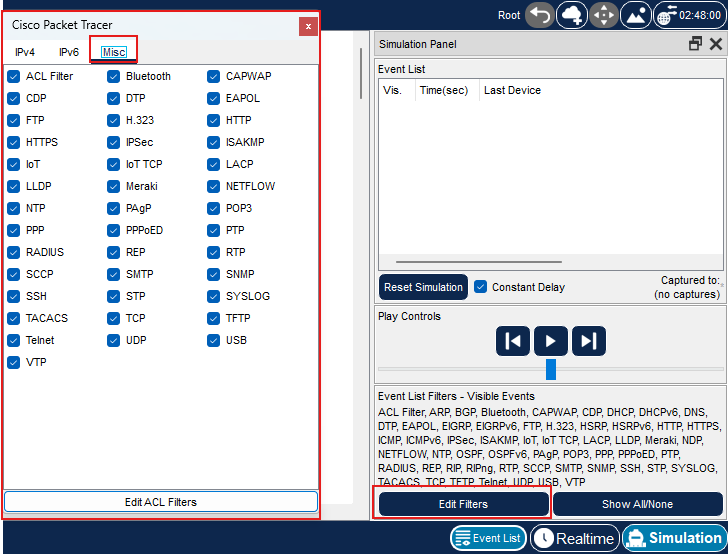728x554 pixels.
Task: Toggle the H.323 checkbox
Action: (113, 120)
